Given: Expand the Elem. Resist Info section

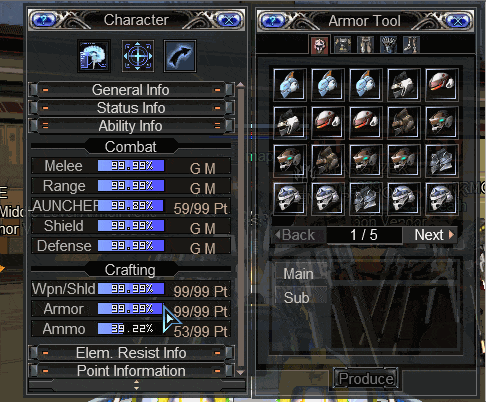Looking at the screenshot, I should pyautogui.click(x=131, y=353).
